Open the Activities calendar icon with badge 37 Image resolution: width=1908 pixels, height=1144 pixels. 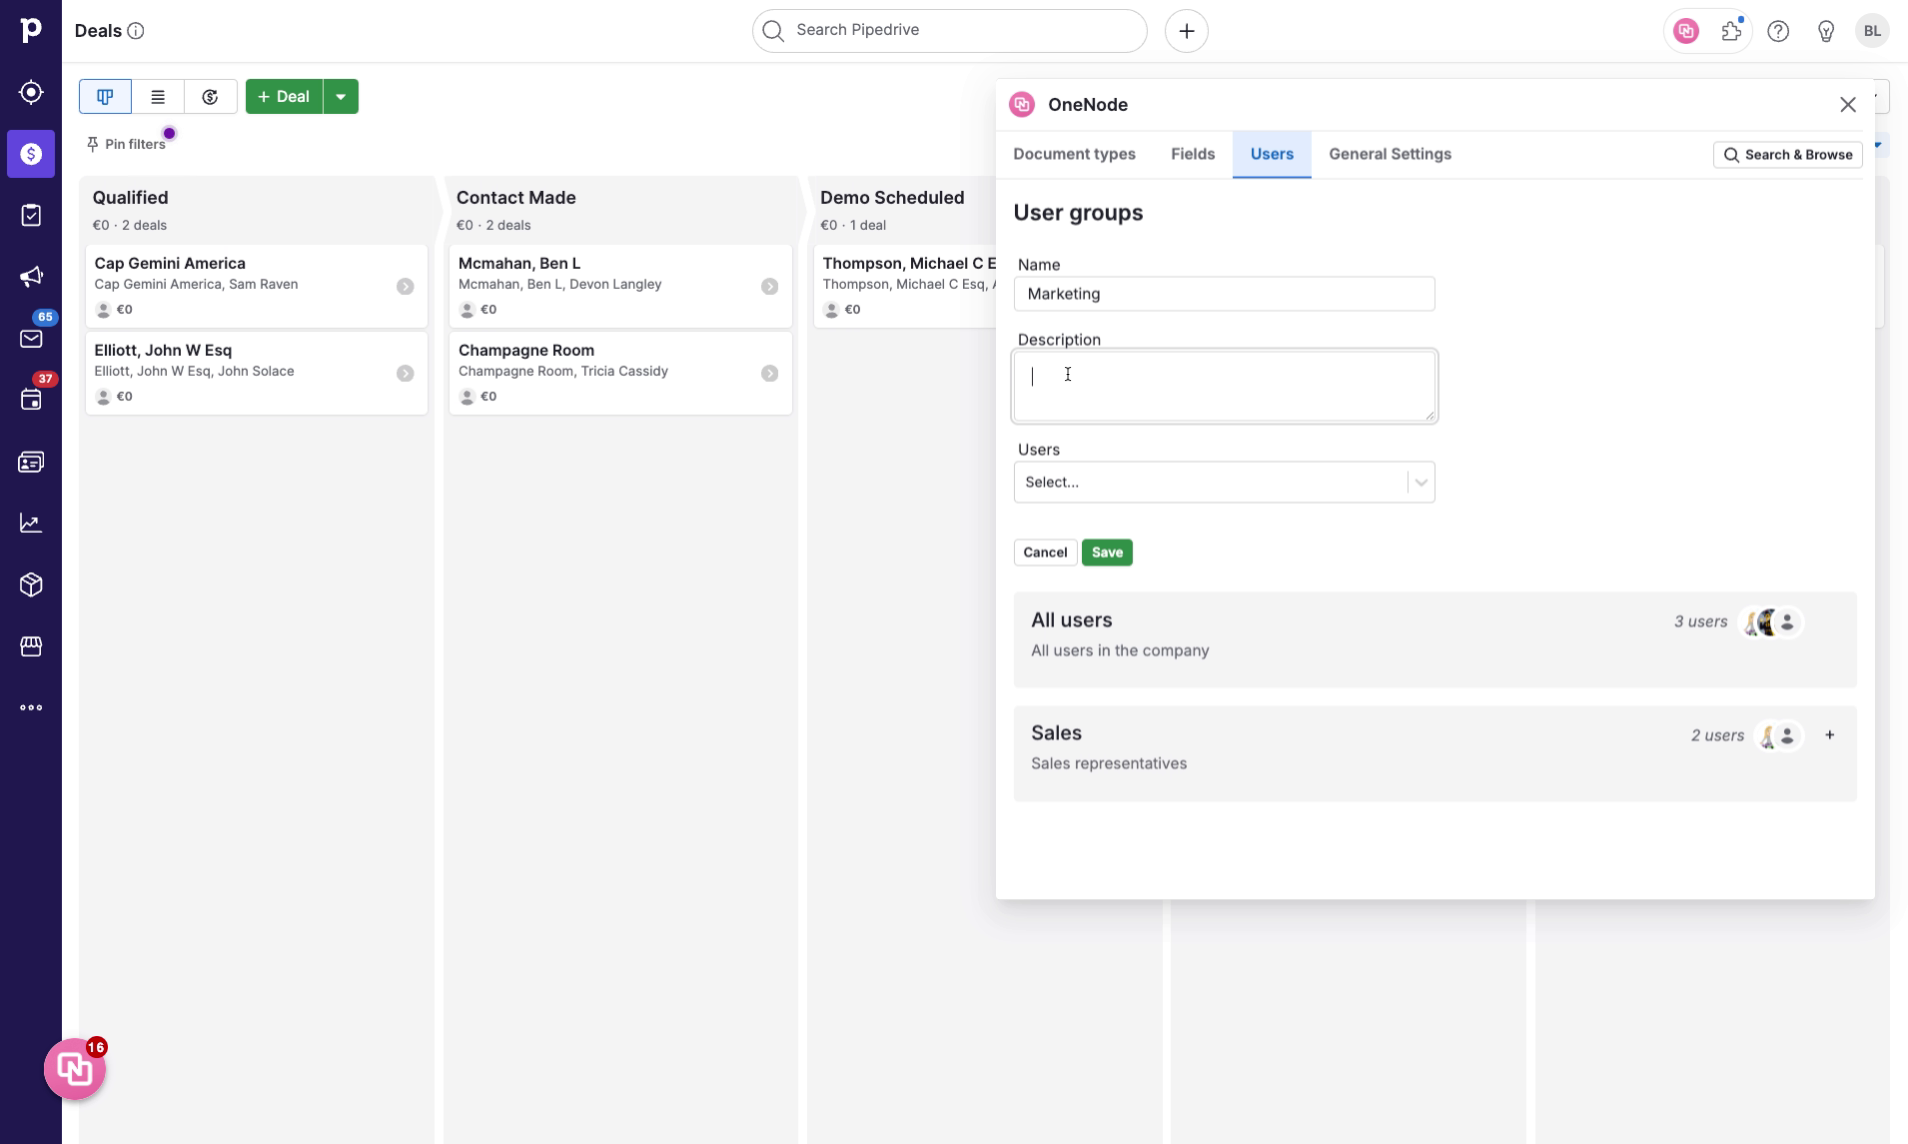(31, 400)
